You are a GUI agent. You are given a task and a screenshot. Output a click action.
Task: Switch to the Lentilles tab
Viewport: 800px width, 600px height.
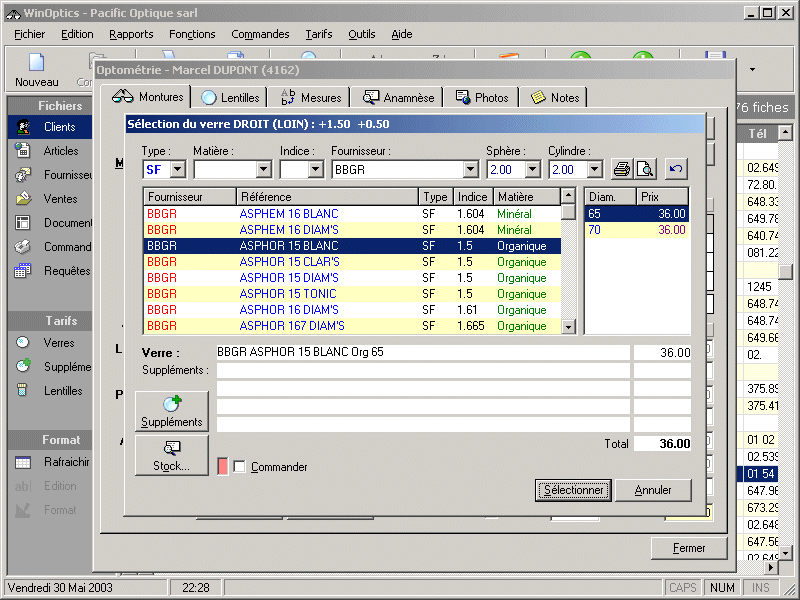pos(231,97)
